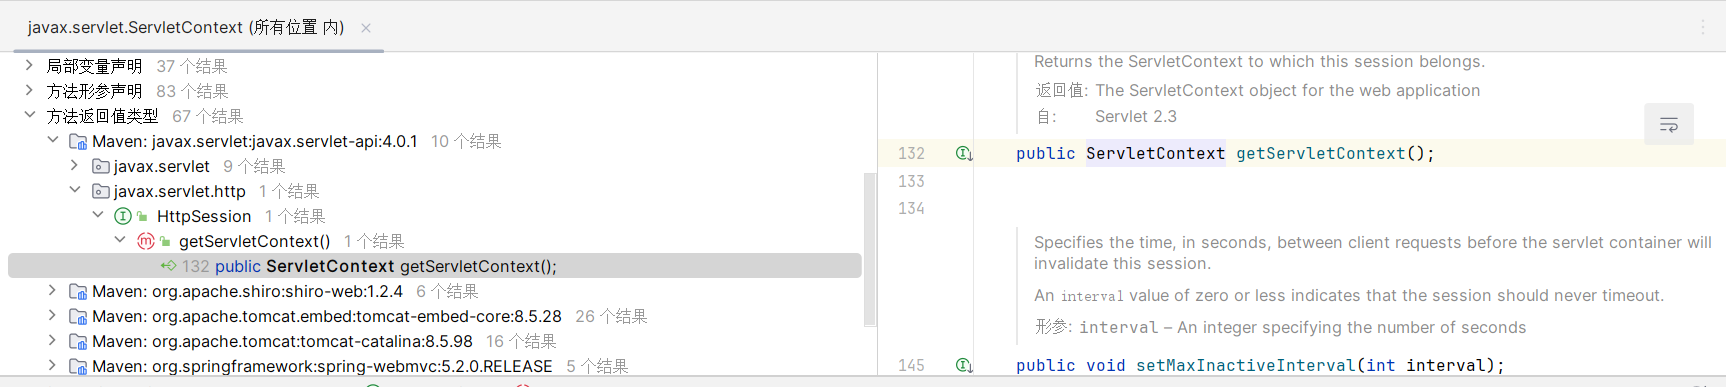Expand the javax.servlet package node
1726x387 pixels.
click(75, 166)
